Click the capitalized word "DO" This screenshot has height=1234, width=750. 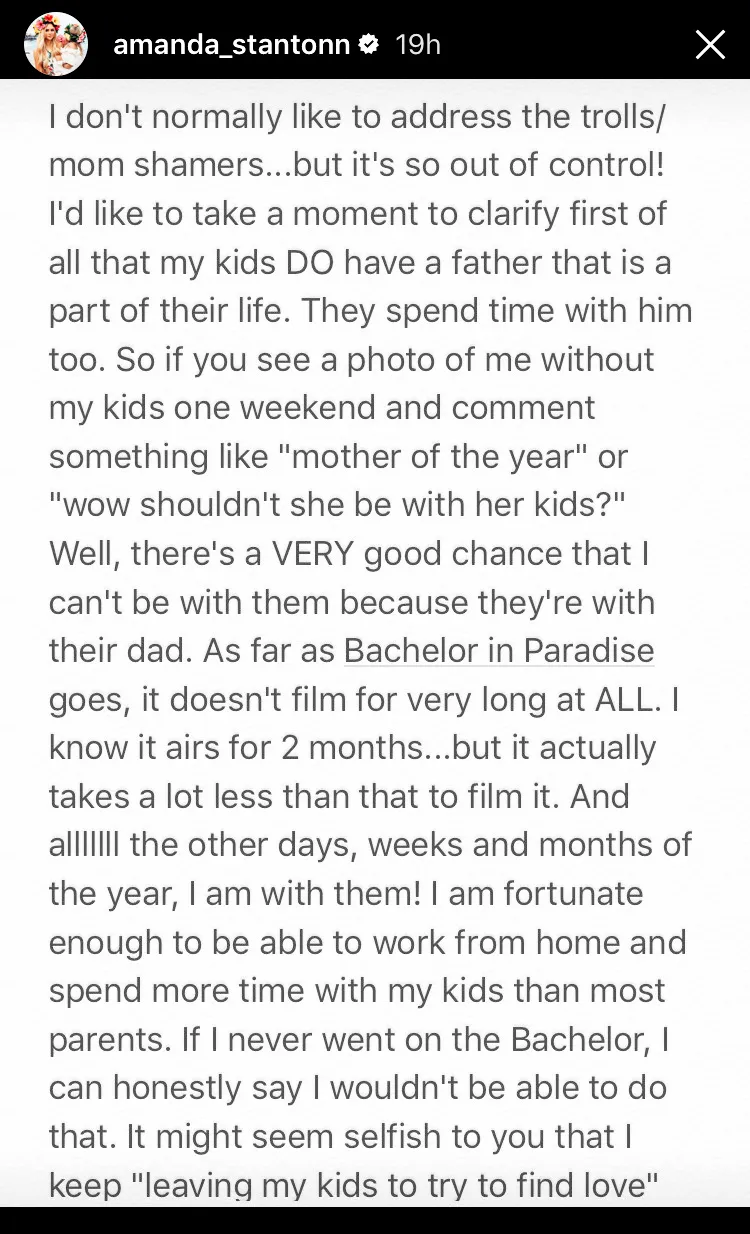tap(312, 262)
